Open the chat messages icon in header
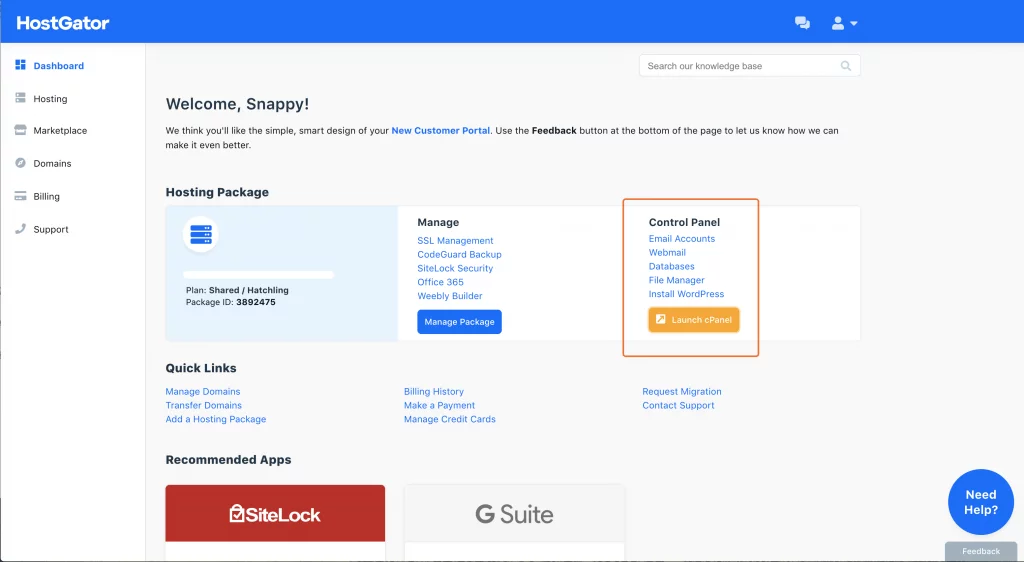This screenshot has width=1024, height=562. point(802,23)
